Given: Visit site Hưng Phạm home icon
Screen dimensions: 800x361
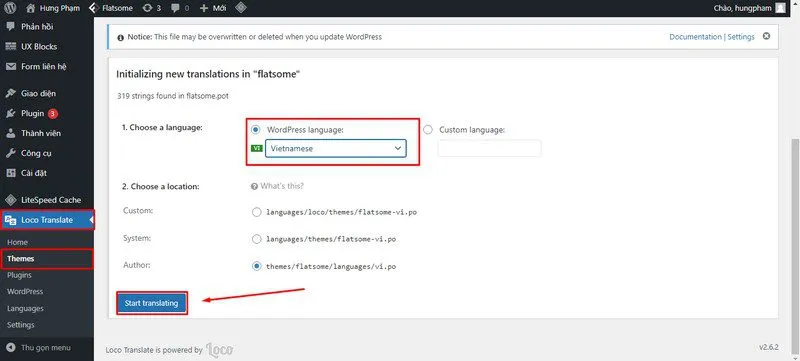Looking at the screenshot, I should click(x=30, y=8).
